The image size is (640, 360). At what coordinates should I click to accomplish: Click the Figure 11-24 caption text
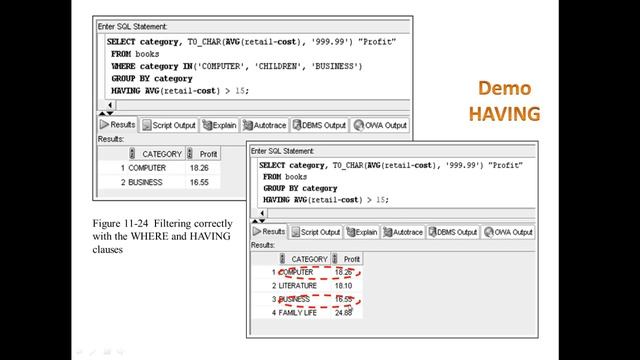click(162, 236)
